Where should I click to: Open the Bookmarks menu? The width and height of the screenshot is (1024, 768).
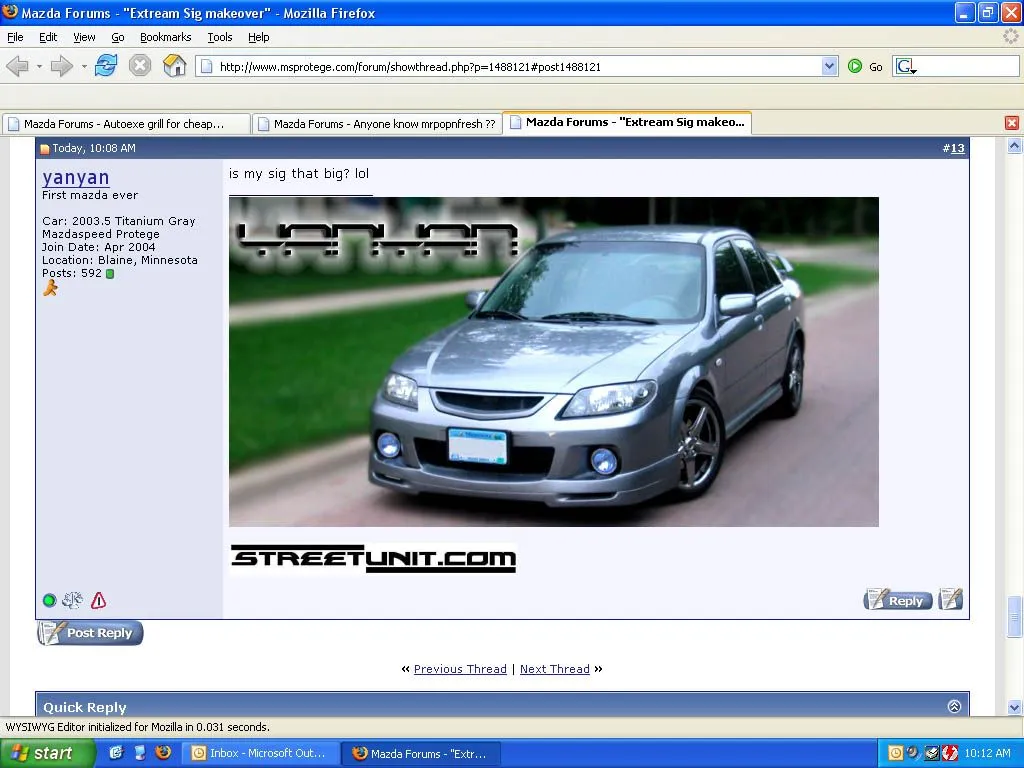[164, 37]
